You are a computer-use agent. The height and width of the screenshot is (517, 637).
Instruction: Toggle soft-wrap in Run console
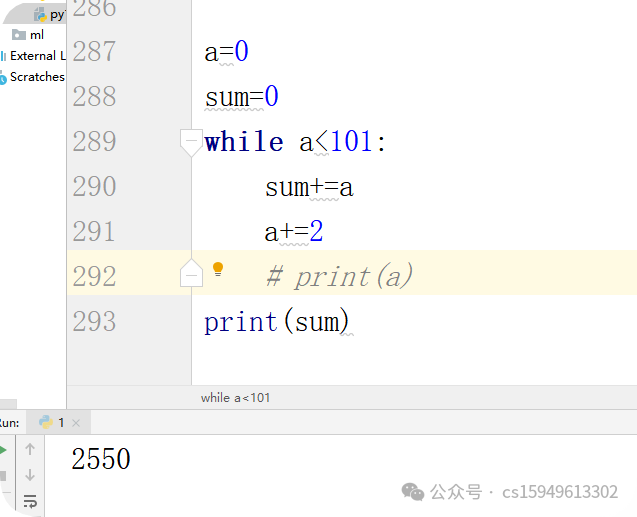click(30, 501)
